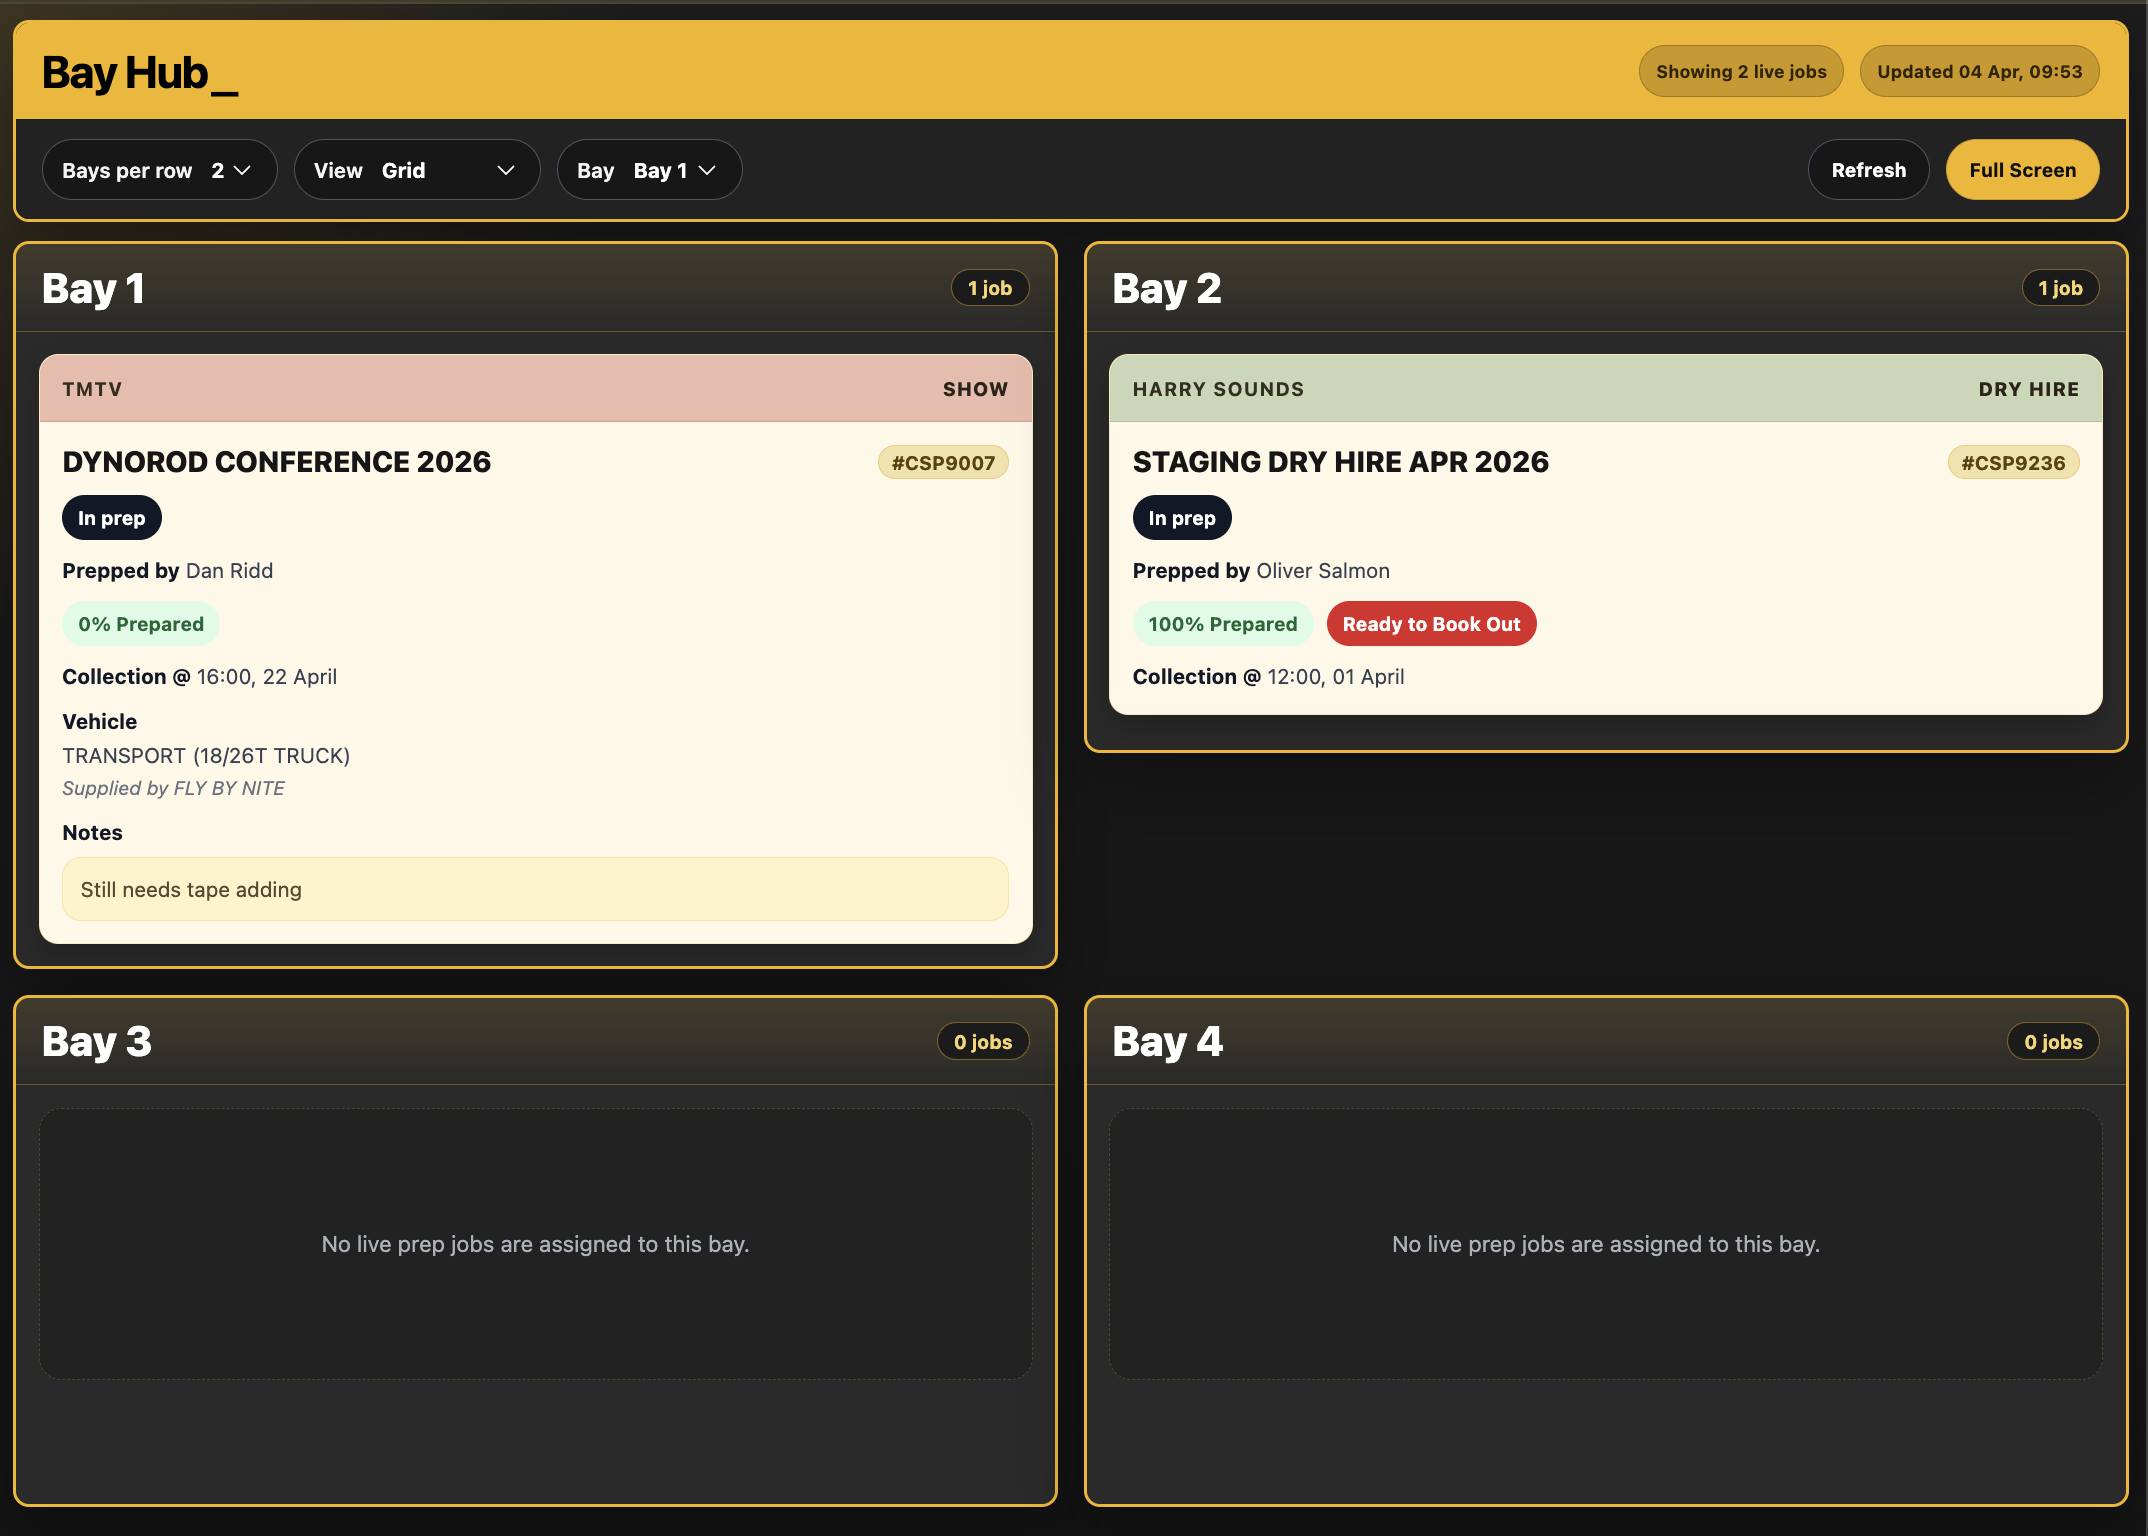This screenshot has height=1536, width=2148.
Task: Click the Refresh button
Action: 1868,170
